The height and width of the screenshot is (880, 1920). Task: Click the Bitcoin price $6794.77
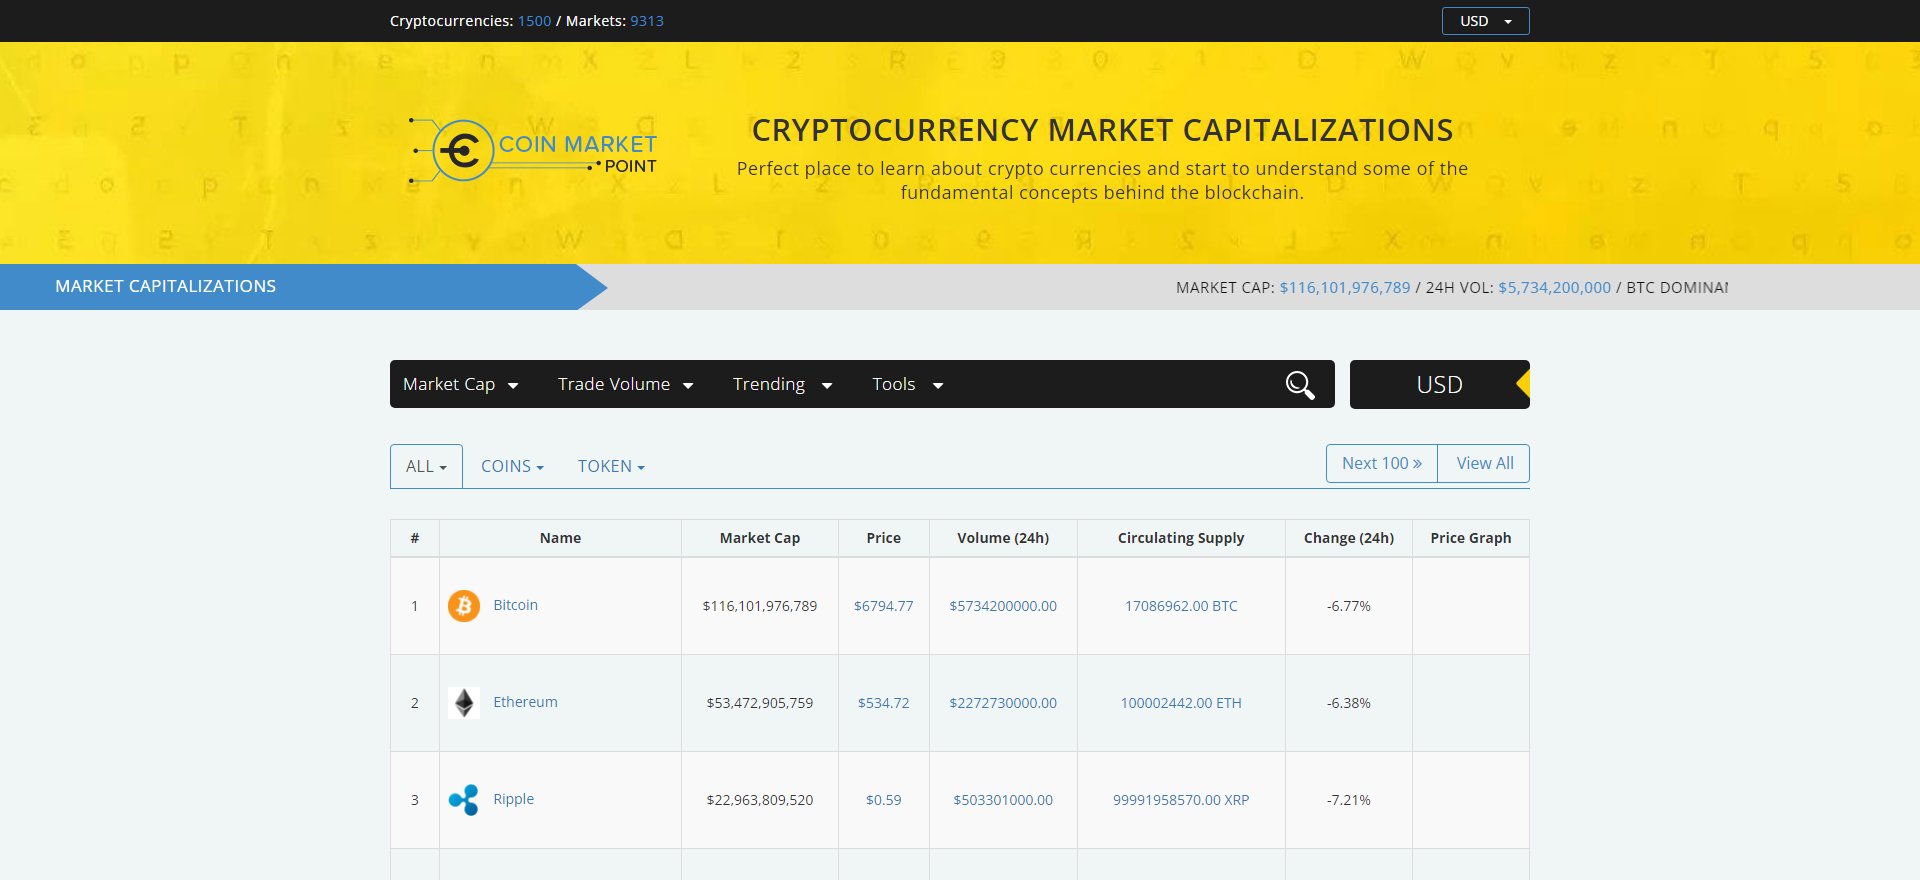883,606
